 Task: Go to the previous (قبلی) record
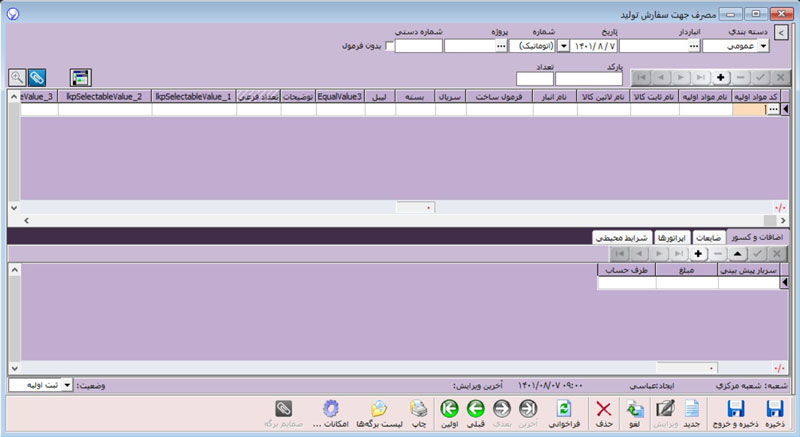tap(475, 410)
